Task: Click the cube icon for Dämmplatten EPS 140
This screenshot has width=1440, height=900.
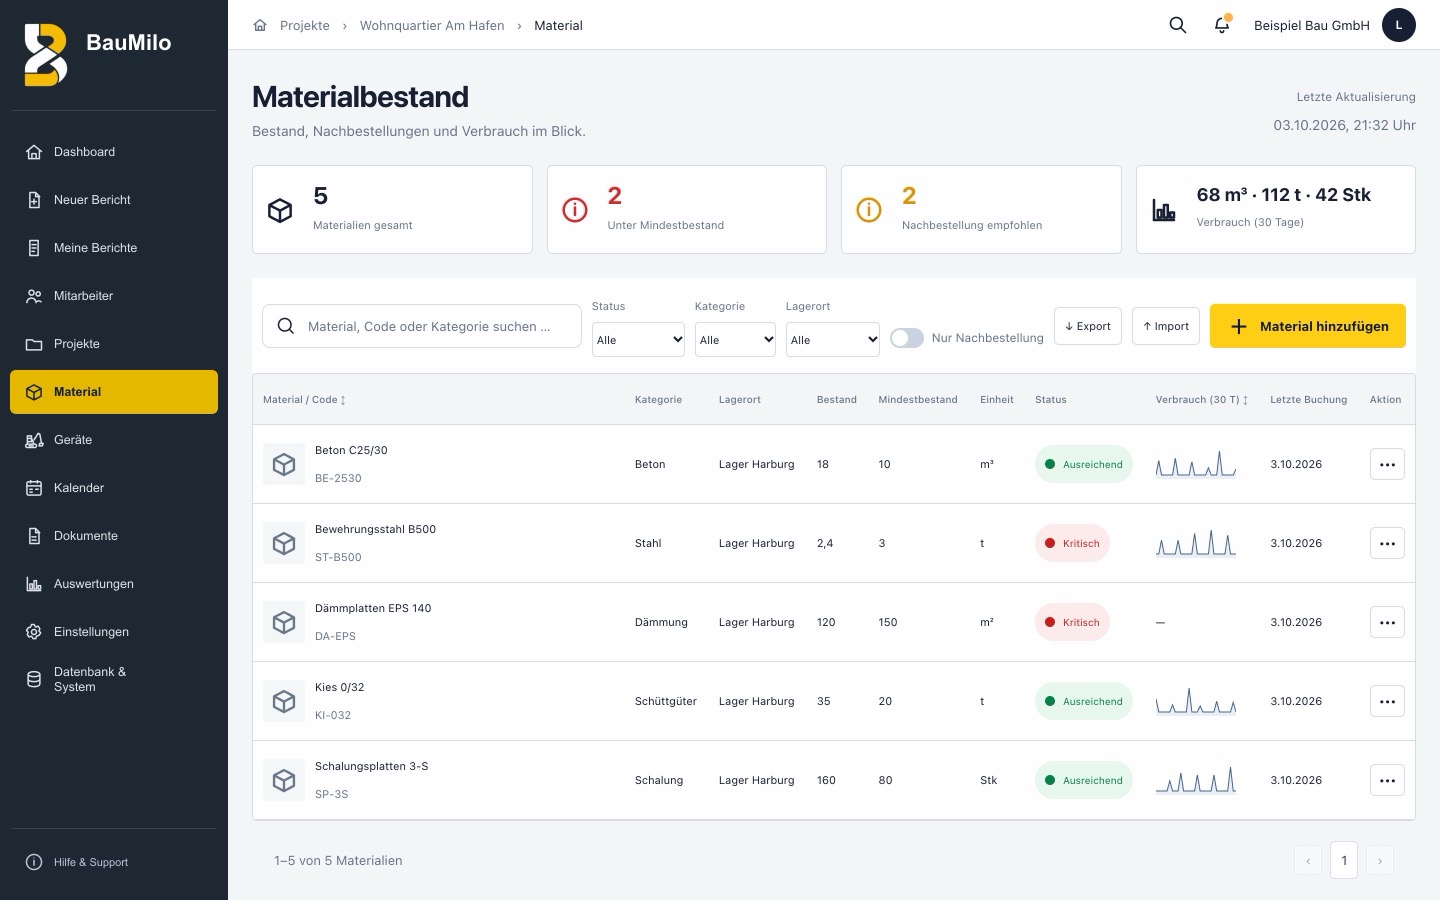Action: click(x=284, y=622)
